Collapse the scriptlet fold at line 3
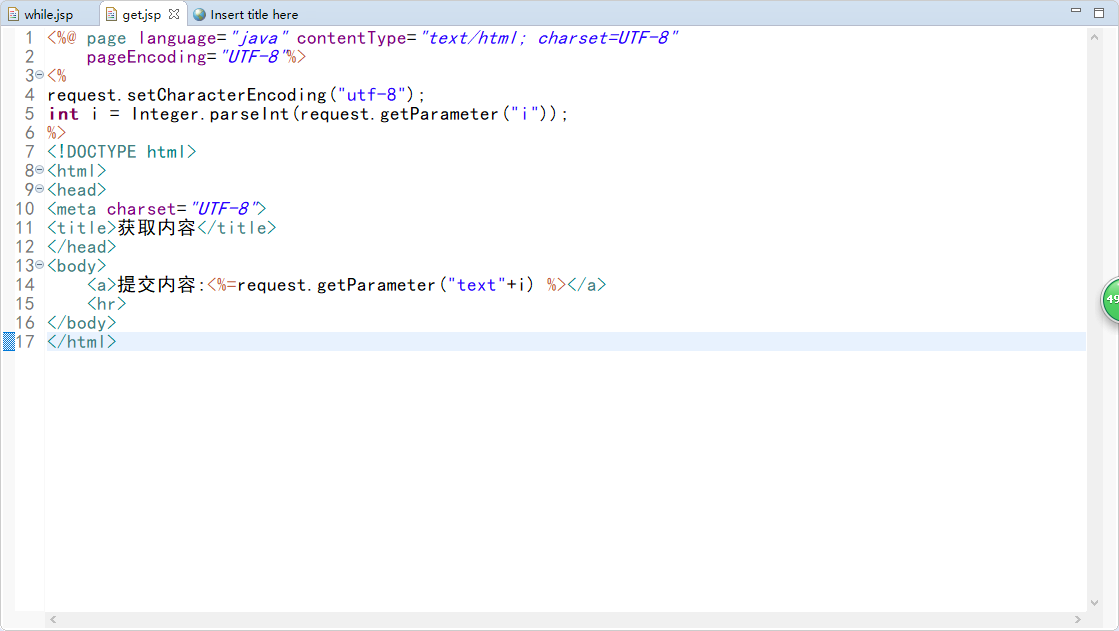The width and height of the screenshot is (1119, 631). (x=40, y=75)
